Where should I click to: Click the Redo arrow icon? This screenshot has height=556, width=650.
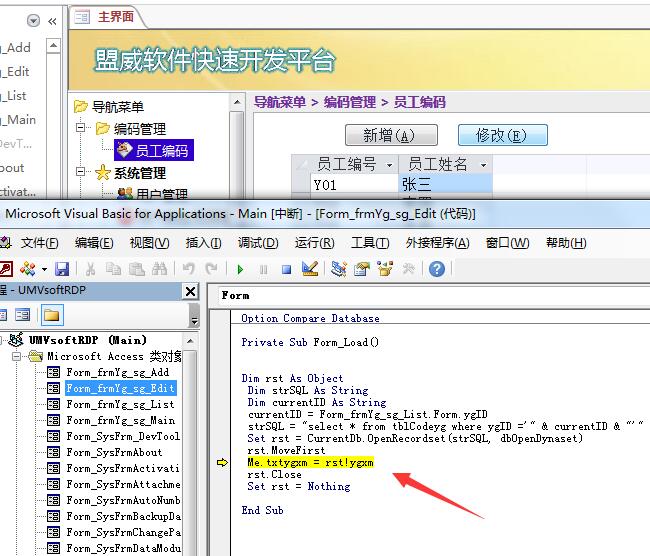tap(212, 270)
